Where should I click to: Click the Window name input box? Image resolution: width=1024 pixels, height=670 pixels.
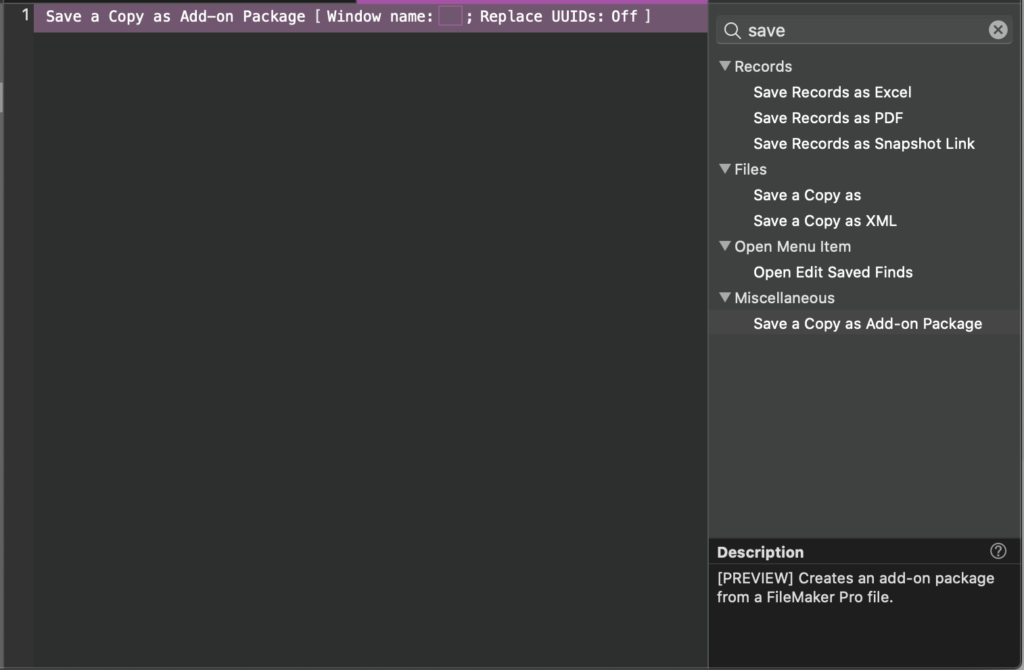point(449,16)
